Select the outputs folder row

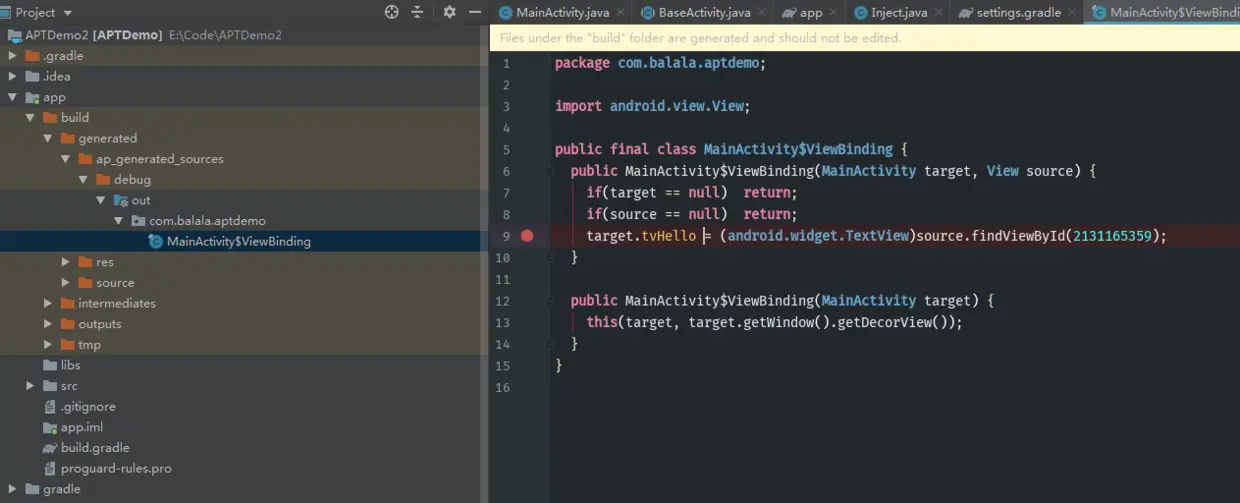(x=244, y=324)
